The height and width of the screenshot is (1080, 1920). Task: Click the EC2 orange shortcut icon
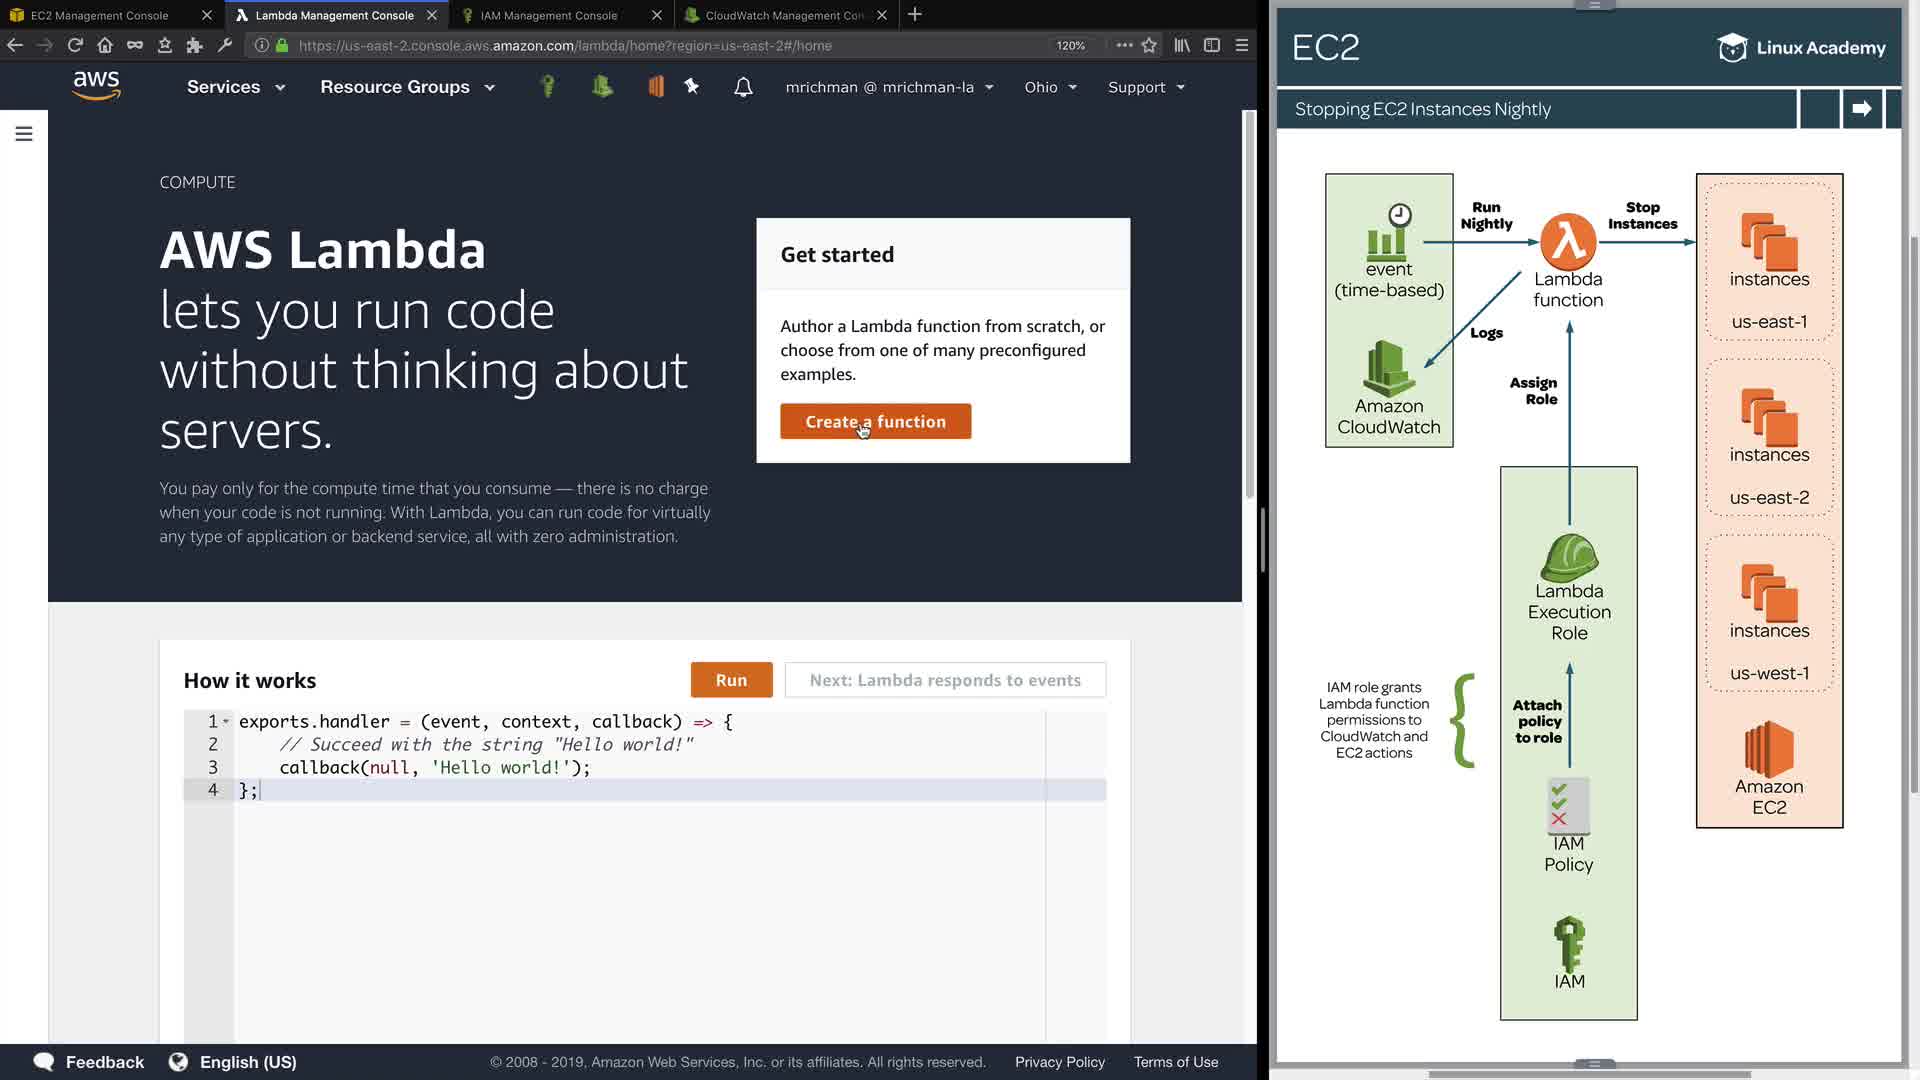tap(656, 87)
